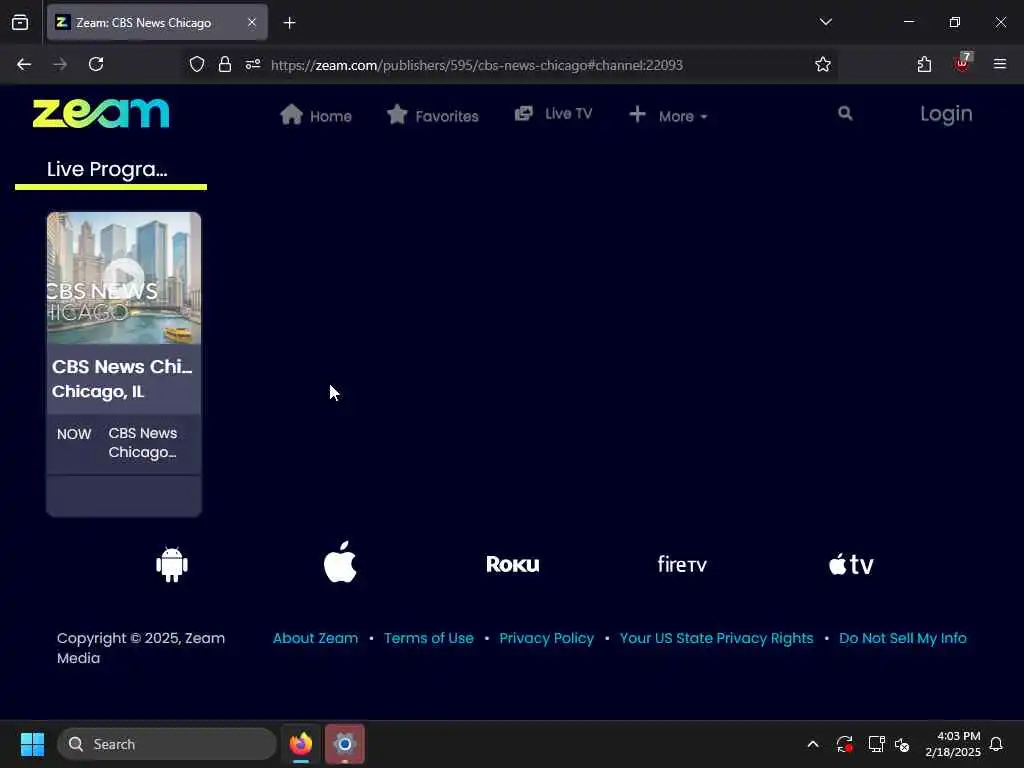Open Firefox from the taskbar

point(301,744)
